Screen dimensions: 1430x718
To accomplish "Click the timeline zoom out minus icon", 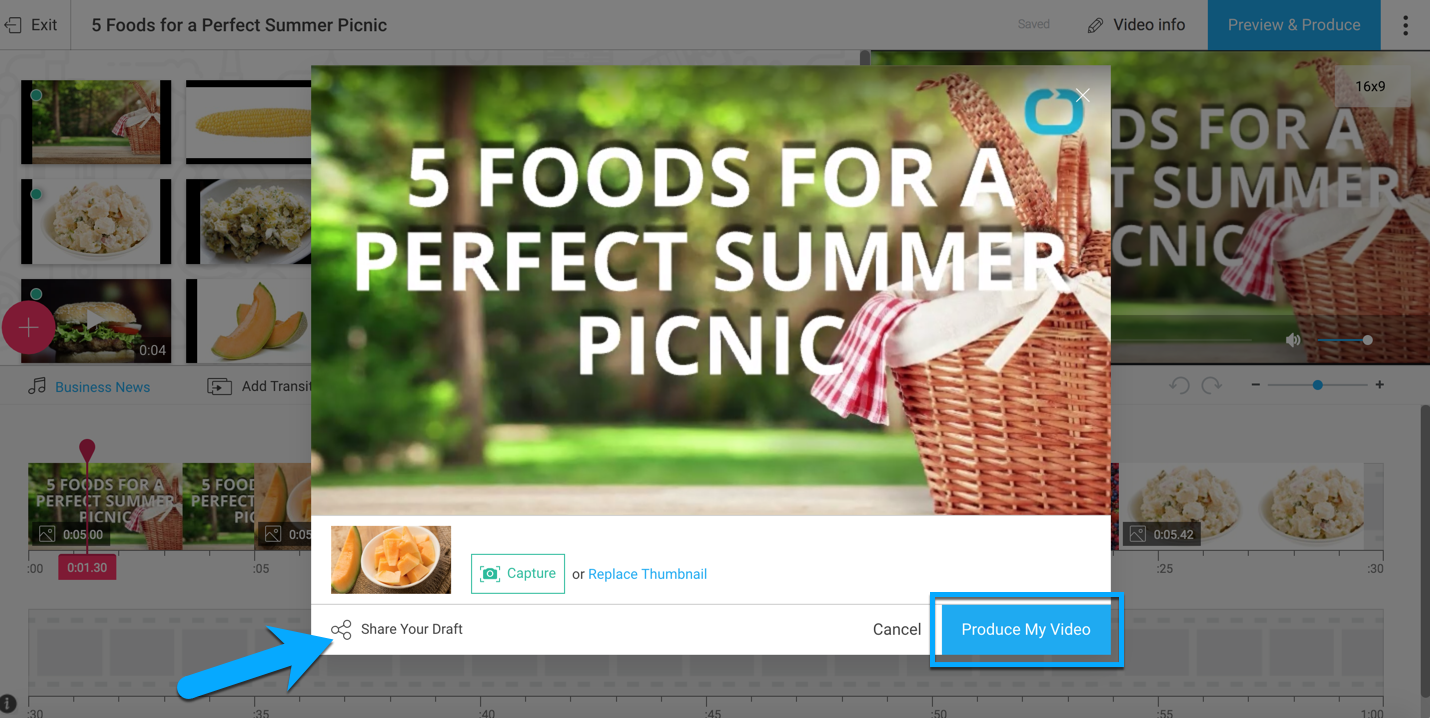I will (1256, 385).
